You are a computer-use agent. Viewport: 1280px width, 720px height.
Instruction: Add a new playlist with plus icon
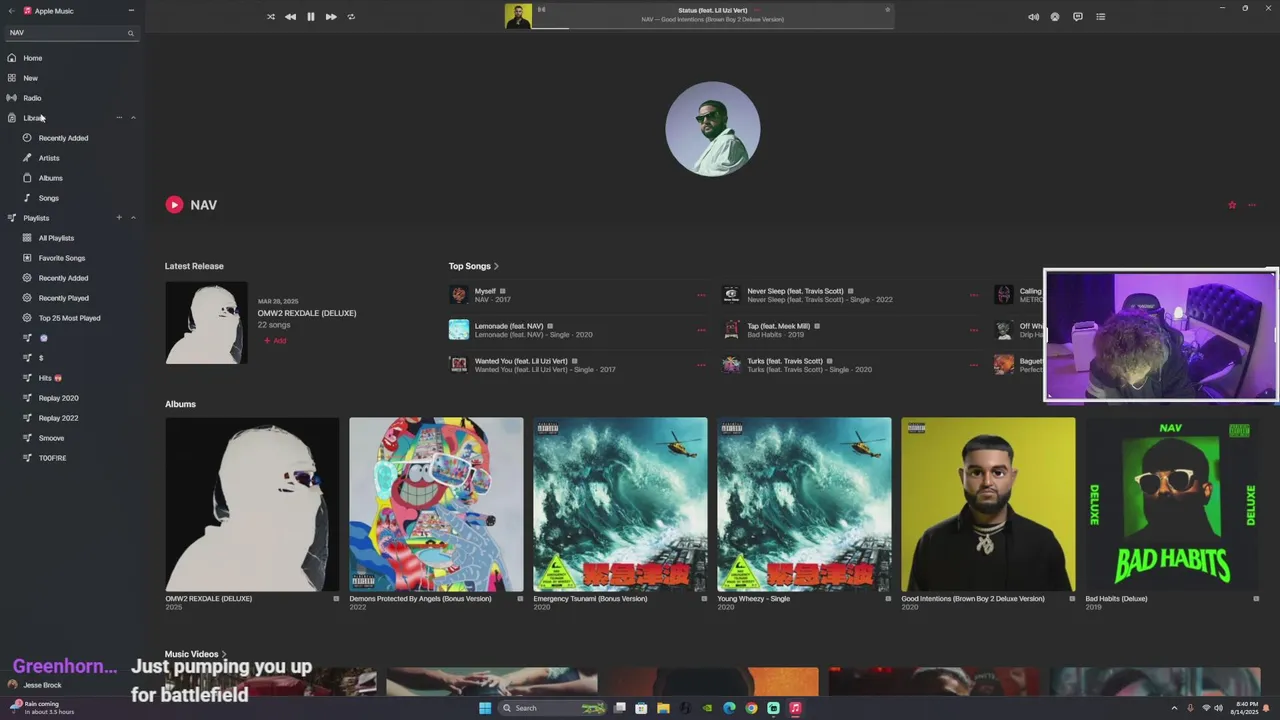[119, 218]
